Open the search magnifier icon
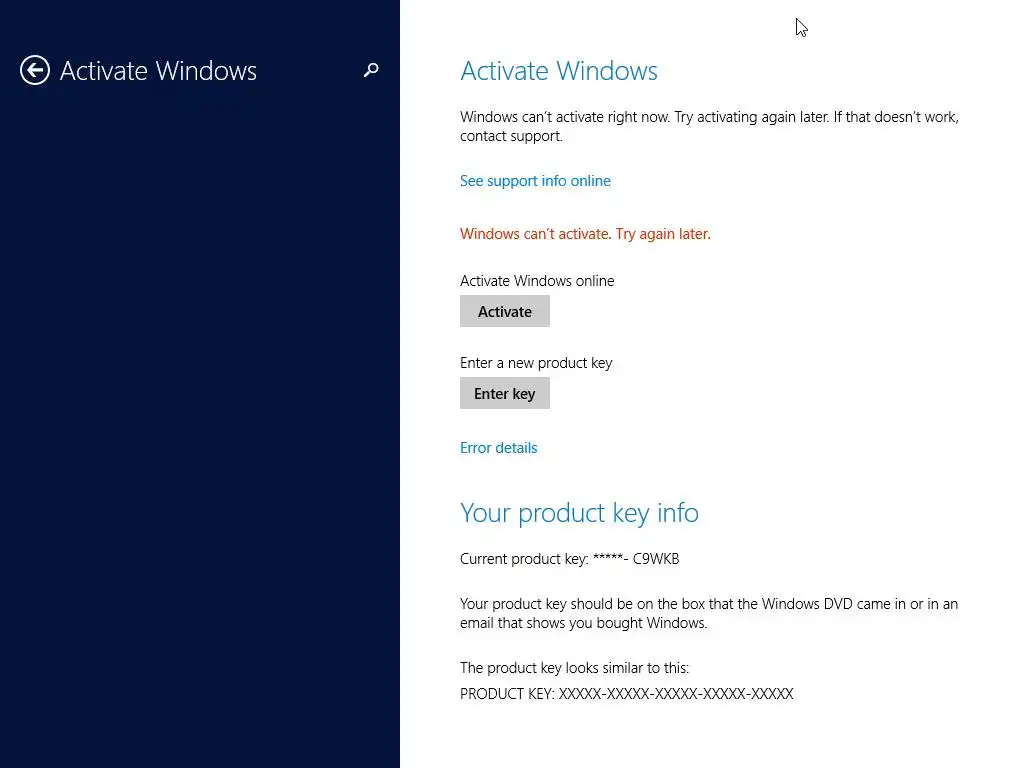The height and width of the screenshot is (768, 1024). click(371, 70)
